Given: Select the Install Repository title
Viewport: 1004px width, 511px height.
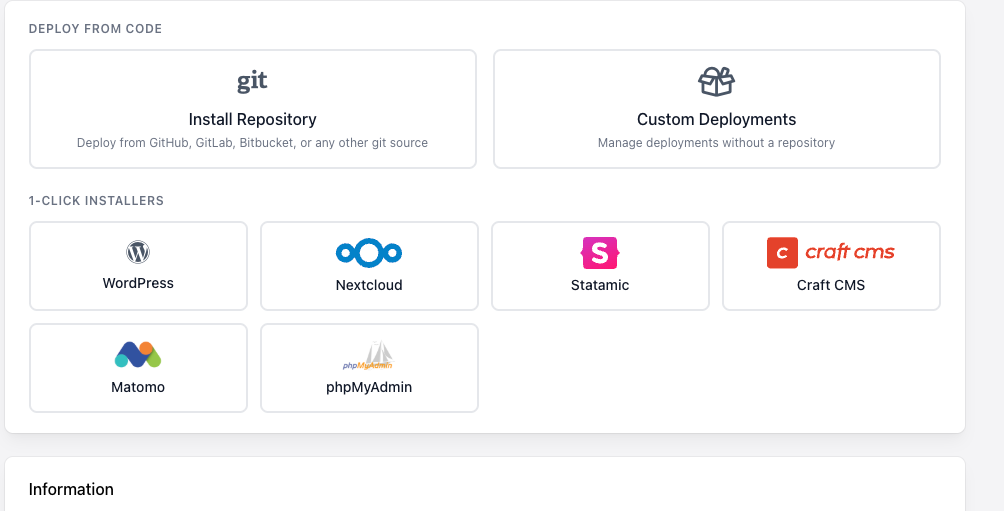Looking at the screenshot, I should pos(252,119).
